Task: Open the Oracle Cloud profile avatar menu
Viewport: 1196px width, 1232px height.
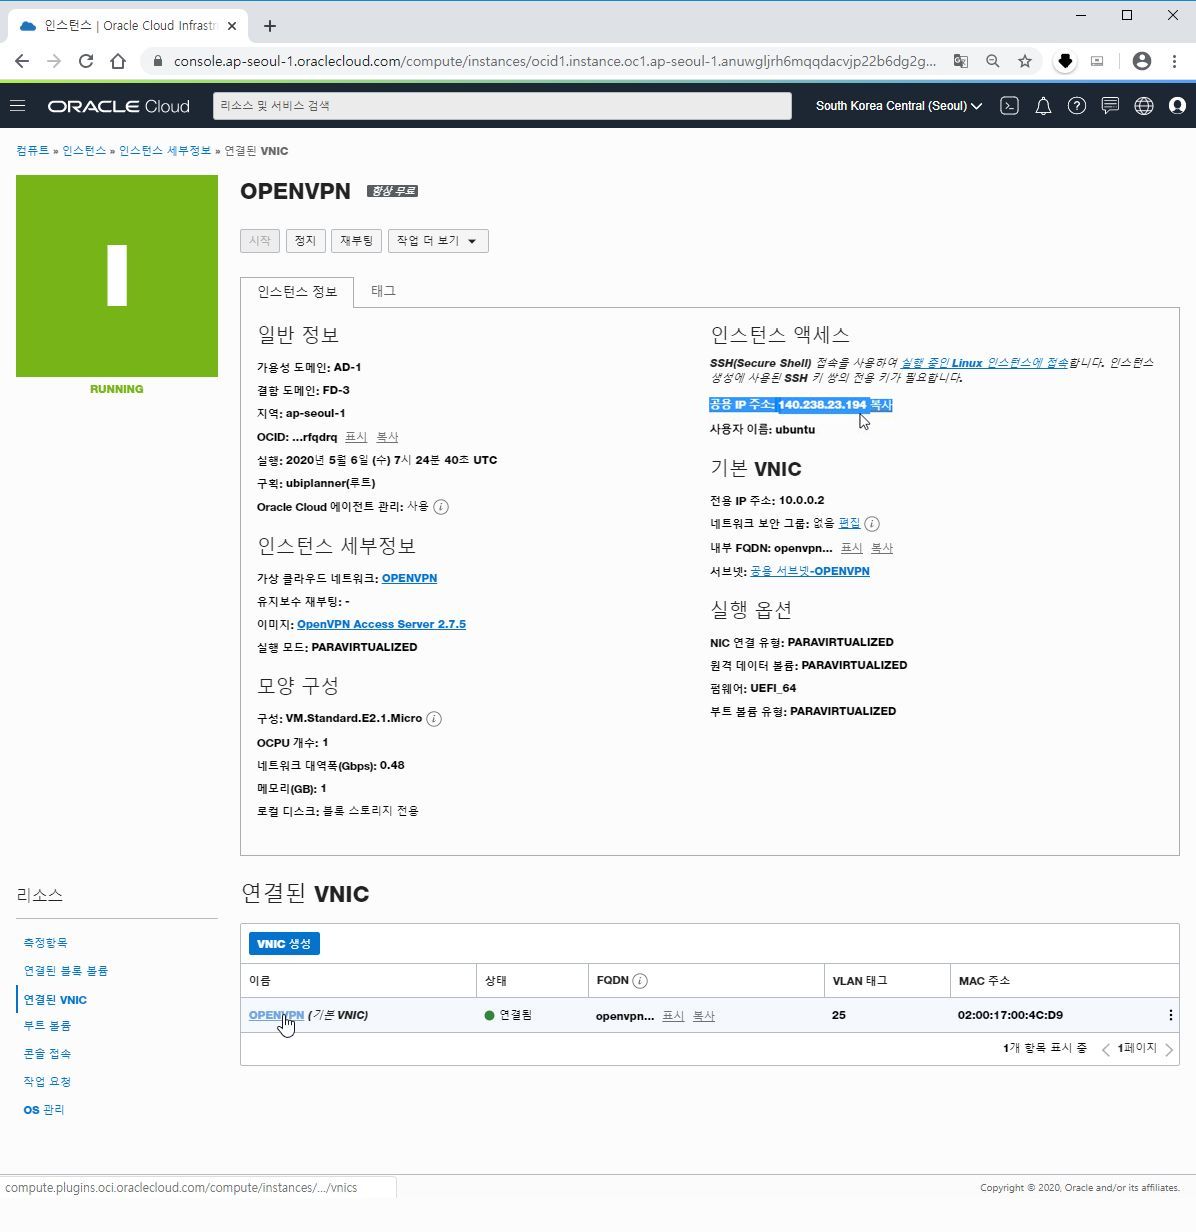Action: pos(1178,105)
